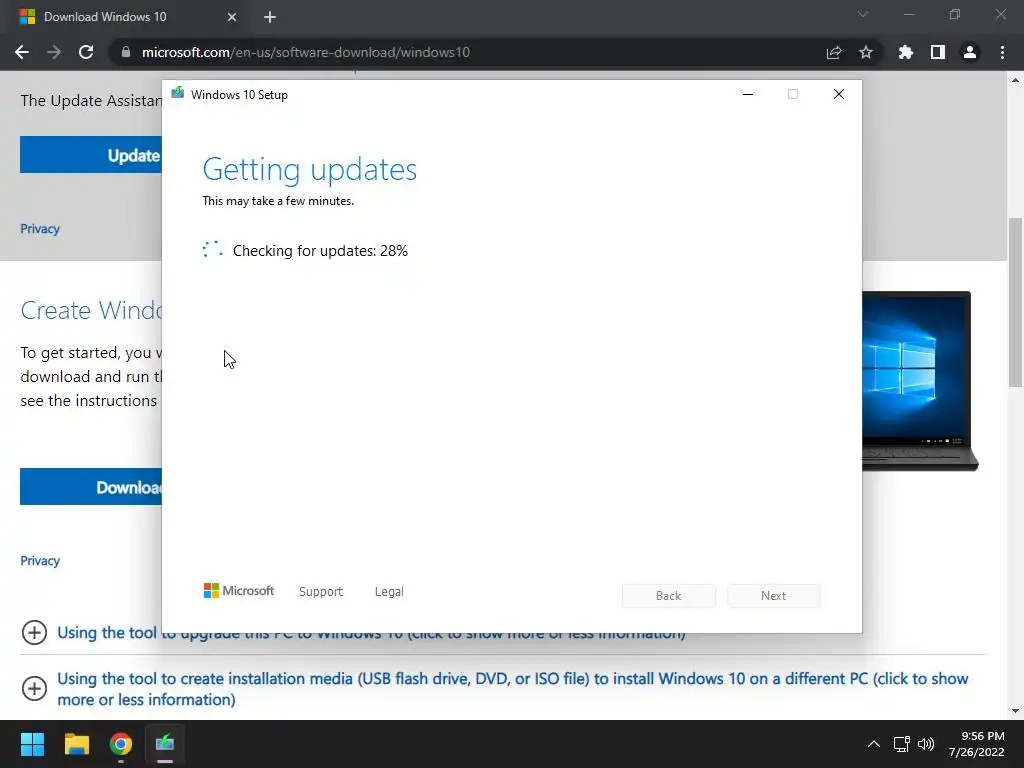Click 'Checking for updates: 28%' text
Viewport: 1024px width, 768px height.
click(320, 251)
